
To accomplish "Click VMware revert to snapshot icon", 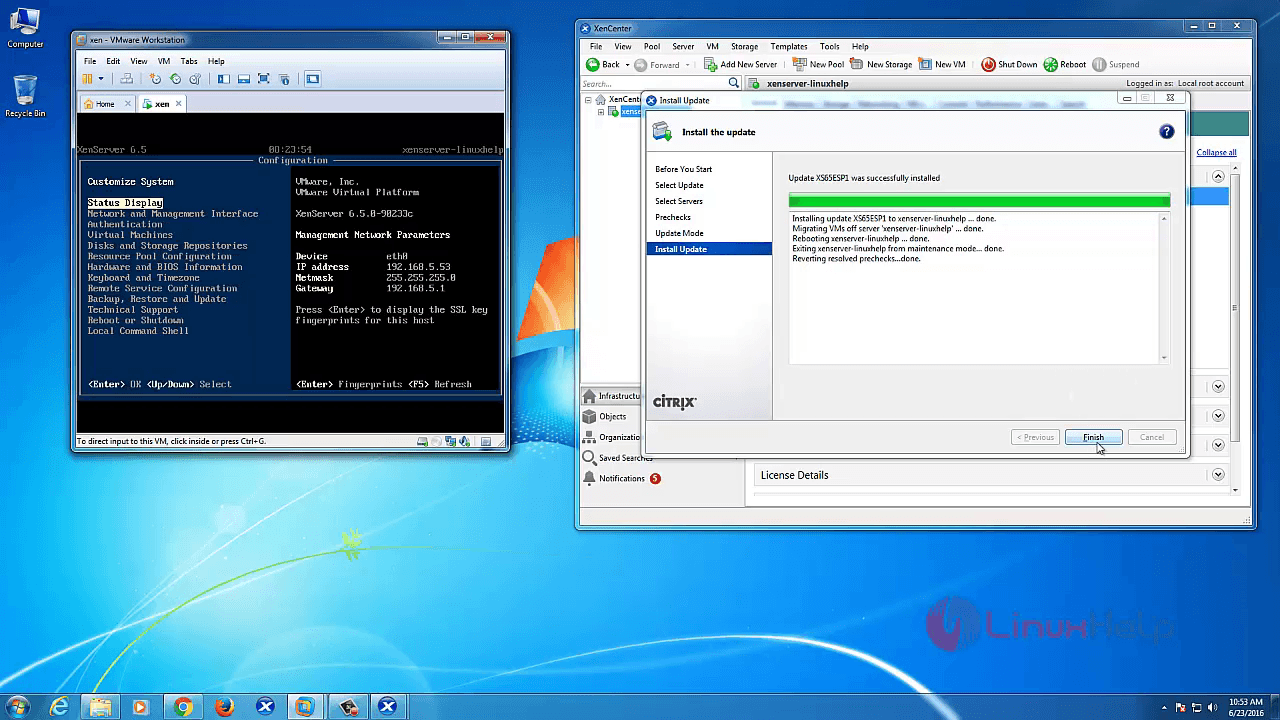I will point(175,79).
